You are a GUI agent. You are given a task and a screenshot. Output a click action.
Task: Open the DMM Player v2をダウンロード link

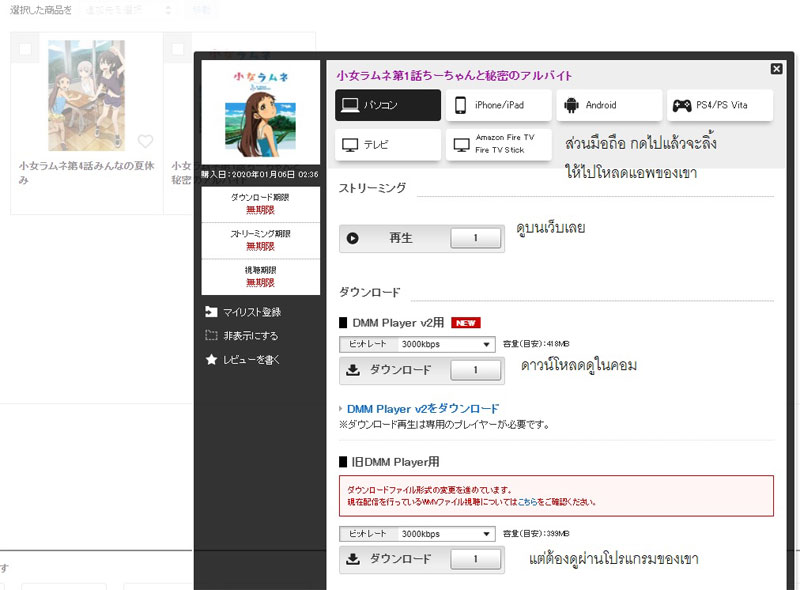[423, 409]
